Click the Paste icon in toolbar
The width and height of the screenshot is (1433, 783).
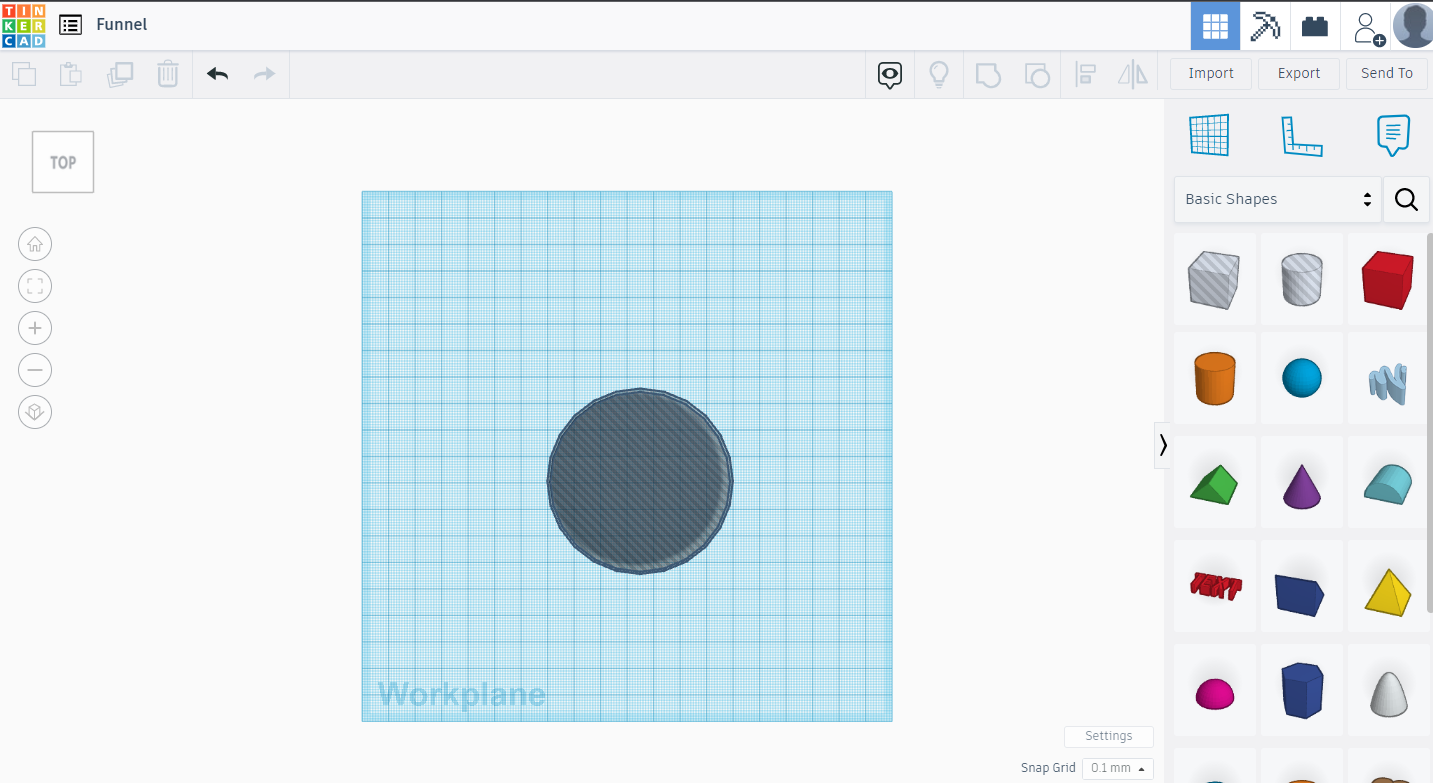(x=71, y=74)
